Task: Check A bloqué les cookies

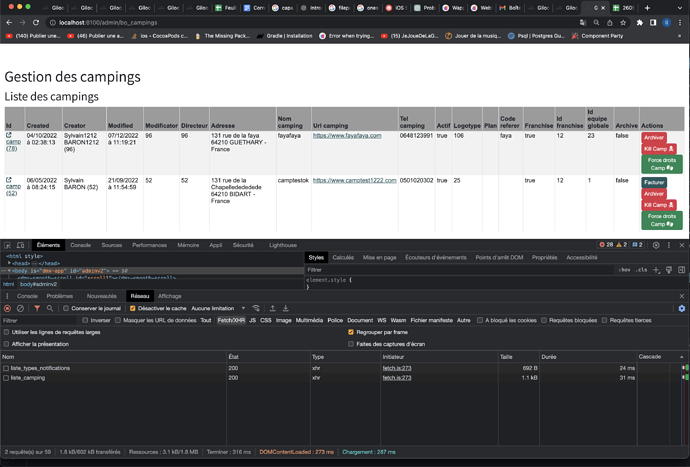Action: coord(480,320)
